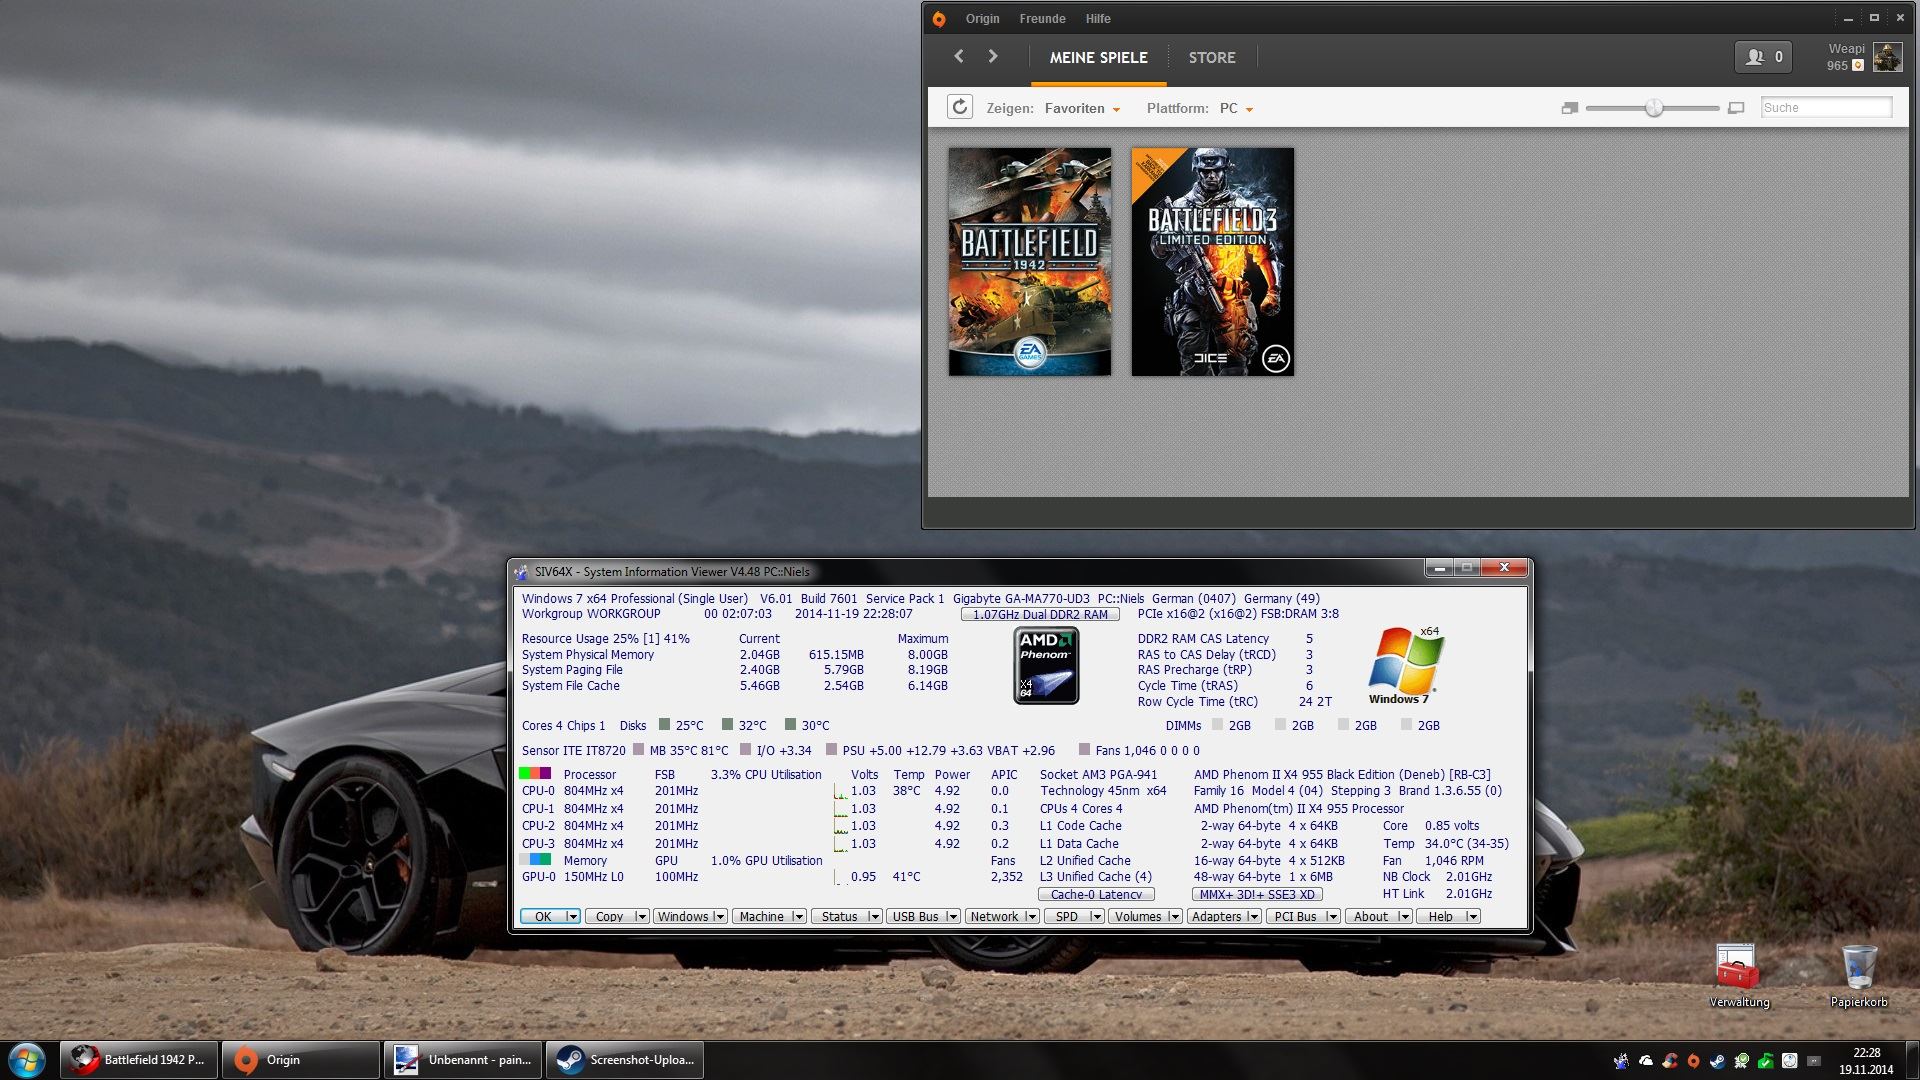Expand the arrow next to Volumes in SIV
The width and height of the screenshot is (1920, 1080).
(1175, 916)
